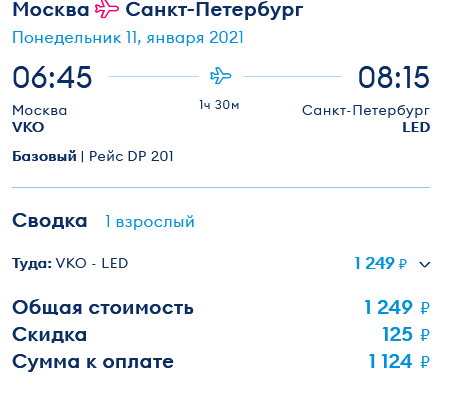This screenshot has height=415, width=466.
Task: Click the Санкт-Петербург arrival city label
Action: point(366,111)
